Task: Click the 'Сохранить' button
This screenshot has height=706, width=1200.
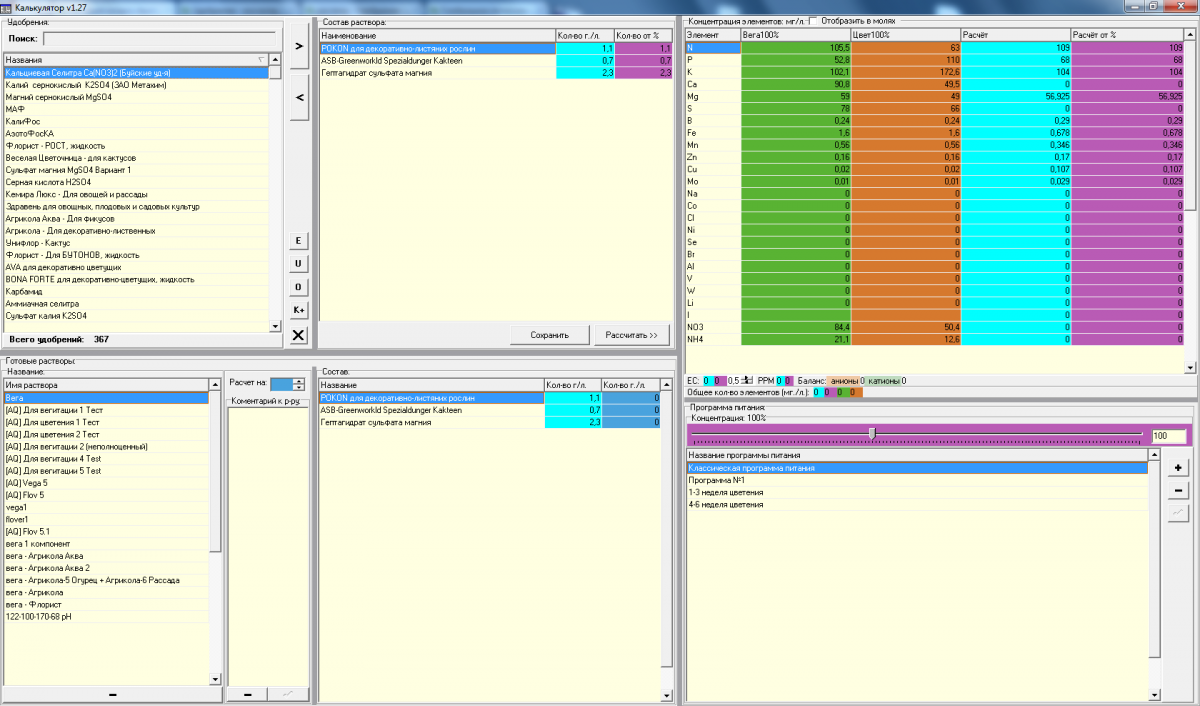Action: click(549, 335)
